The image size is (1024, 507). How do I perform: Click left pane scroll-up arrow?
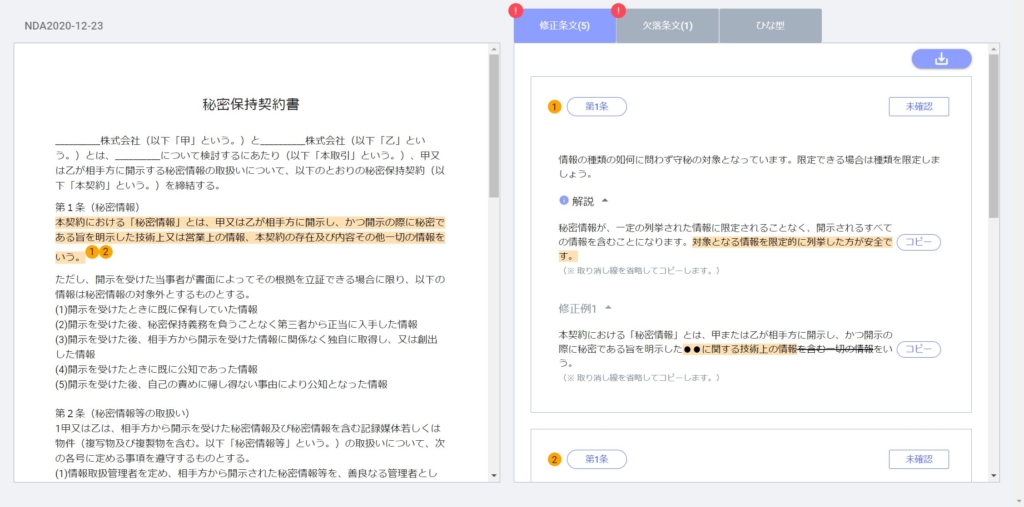click(x=494, y=49)
